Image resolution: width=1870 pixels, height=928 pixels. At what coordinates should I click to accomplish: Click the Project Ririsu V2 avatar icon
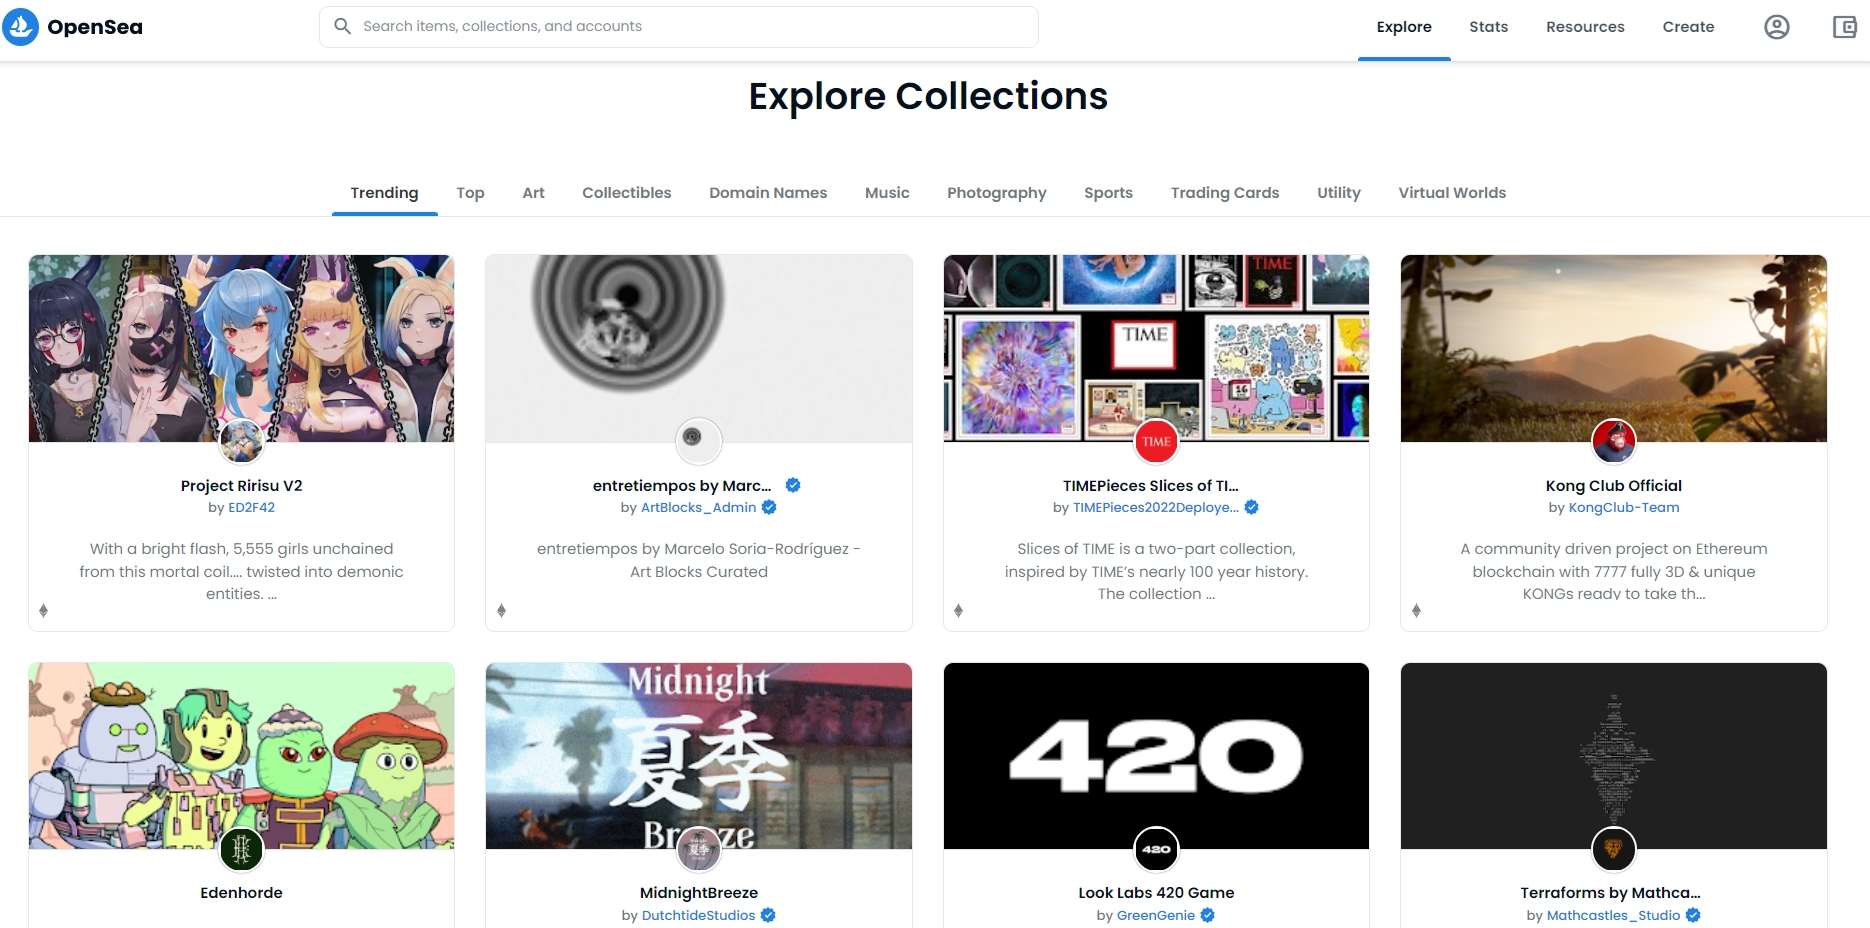click(241, 441)
